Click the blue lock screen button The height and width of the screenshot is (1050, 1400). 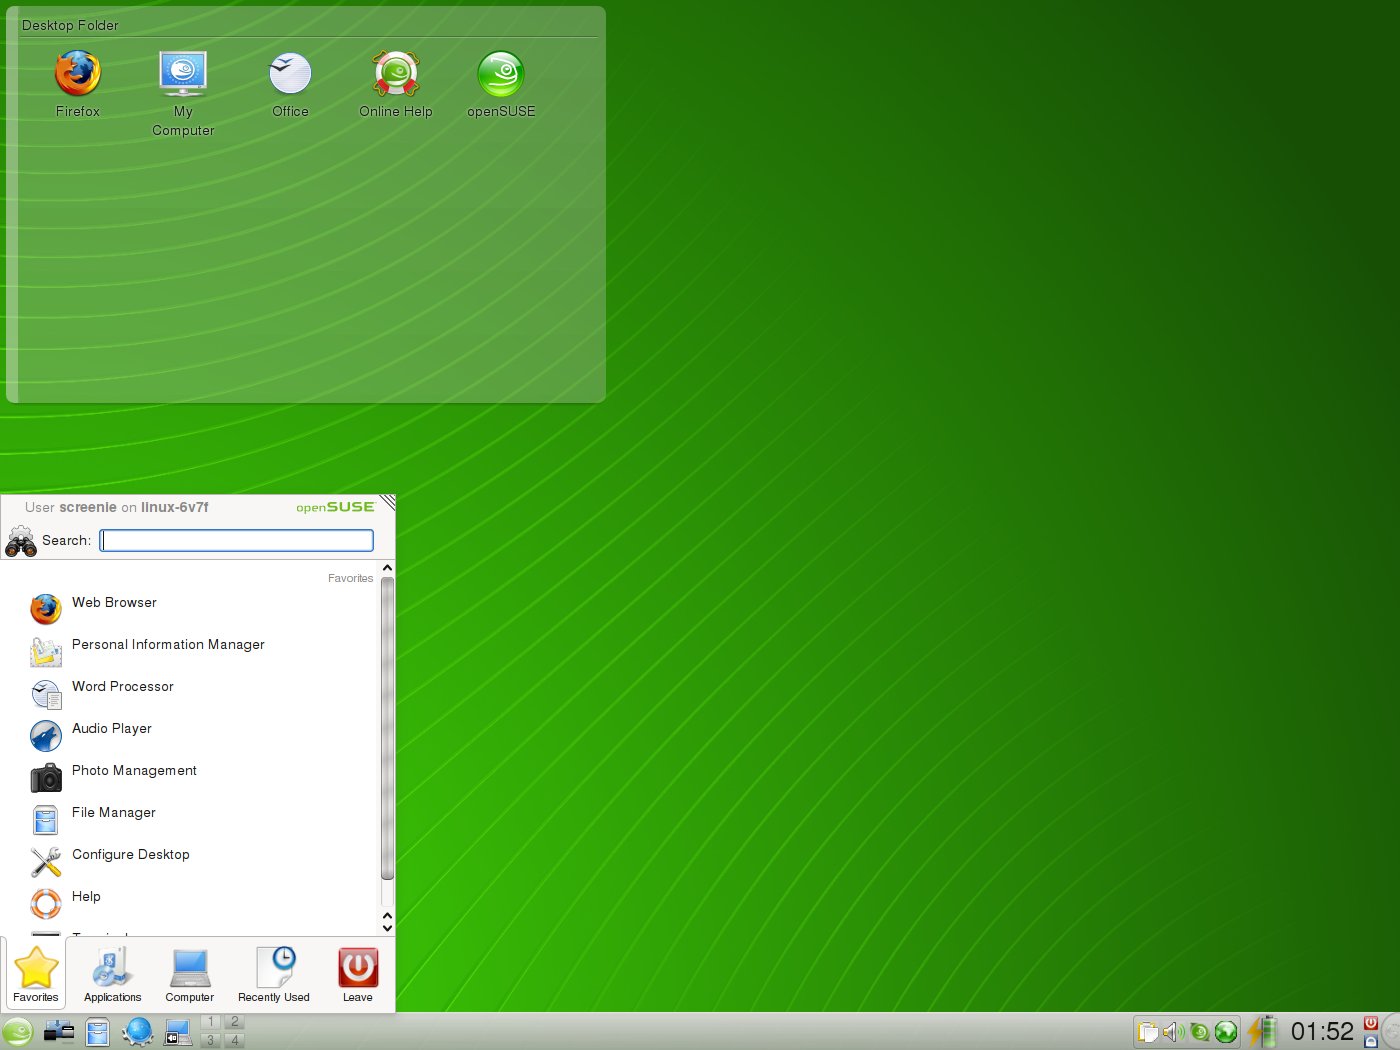1371,1041
